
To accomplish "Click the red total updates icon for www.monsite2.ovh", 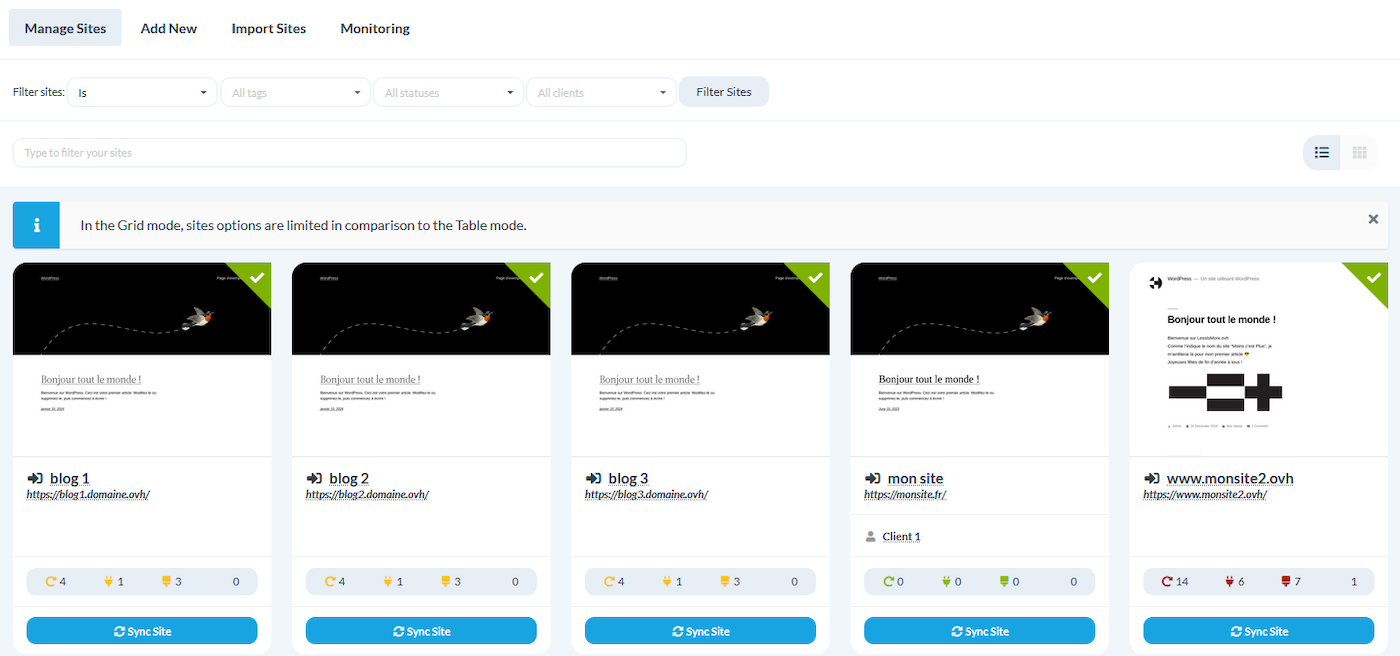I will [x=1166, y=581].
